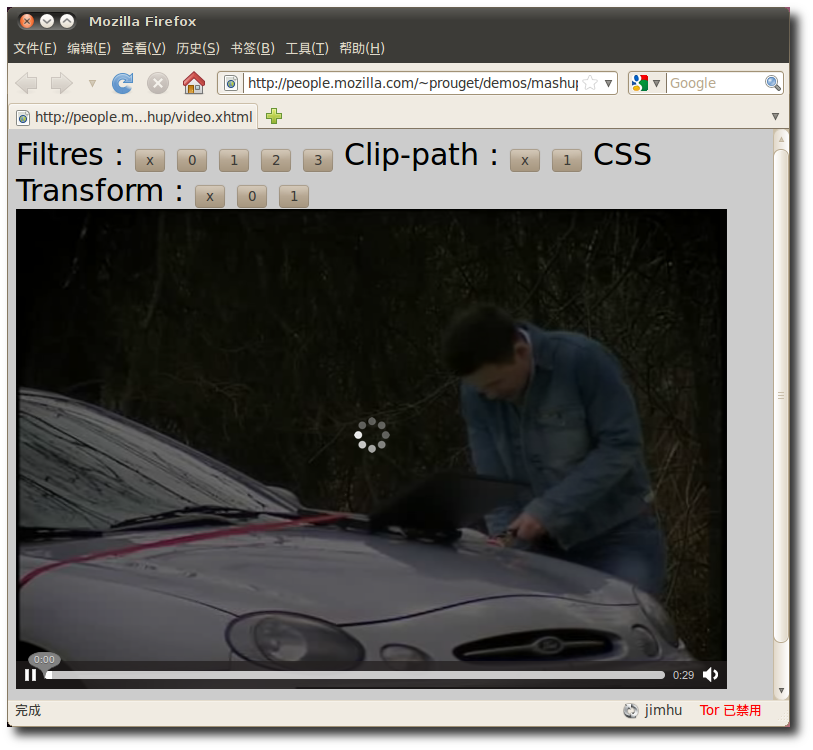813x750 pixels.
Task: Click the forward navigation arrow
Action: point(61,83)
